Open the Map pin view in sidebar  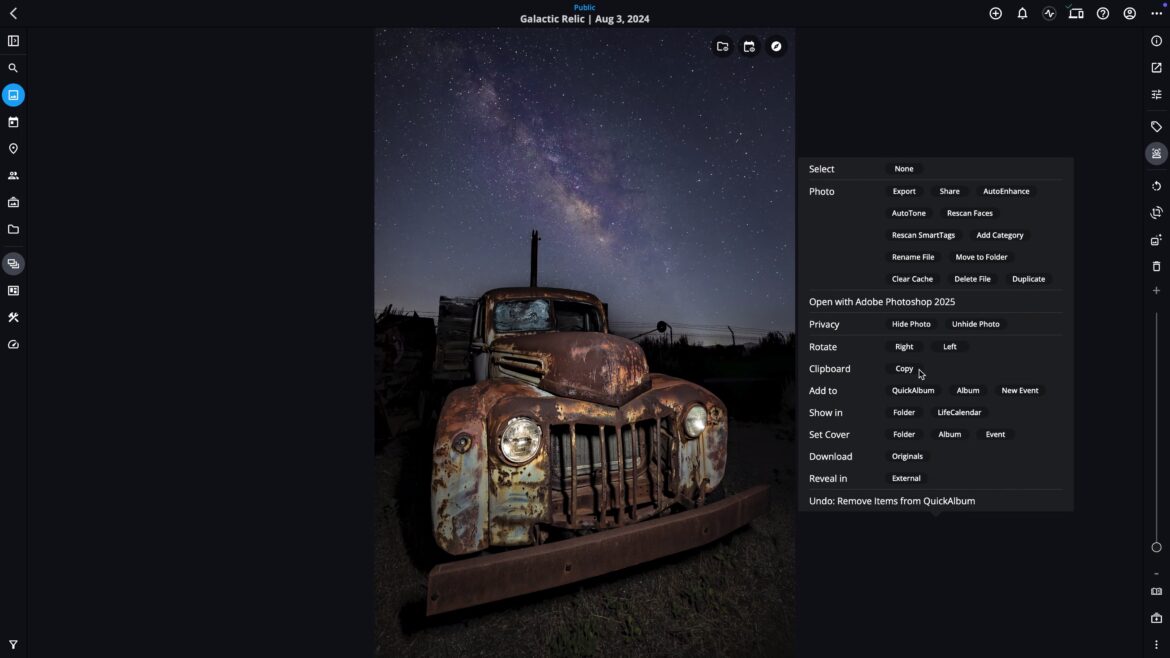[x=13, y=149]
